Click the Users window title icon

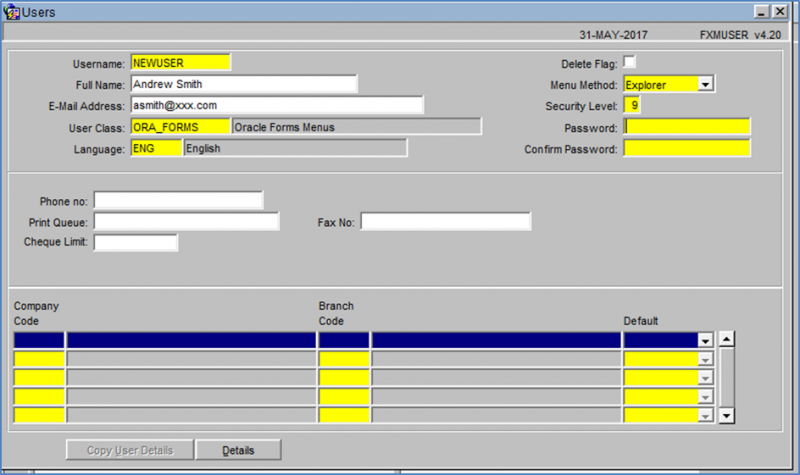pos(11,12)
